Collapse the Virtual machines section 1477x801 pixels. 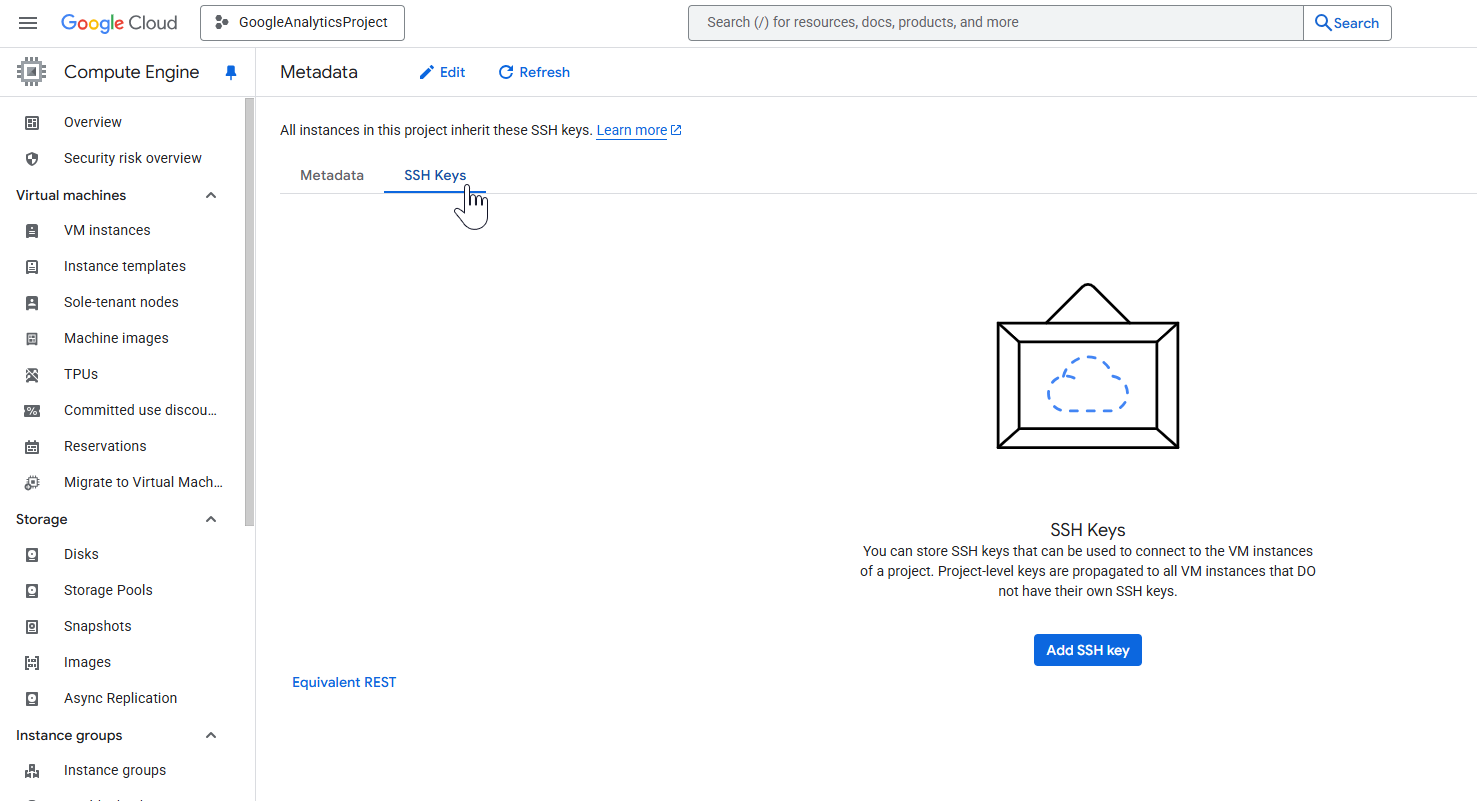(211, 195)
